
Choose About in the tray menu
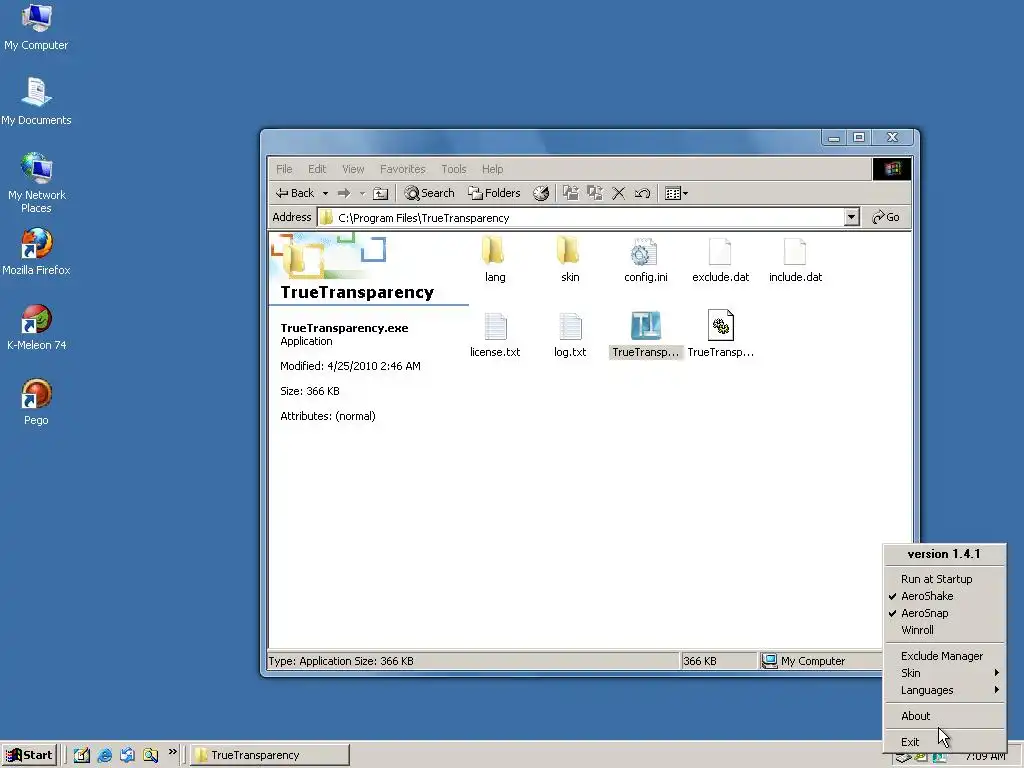click(944, 716)
